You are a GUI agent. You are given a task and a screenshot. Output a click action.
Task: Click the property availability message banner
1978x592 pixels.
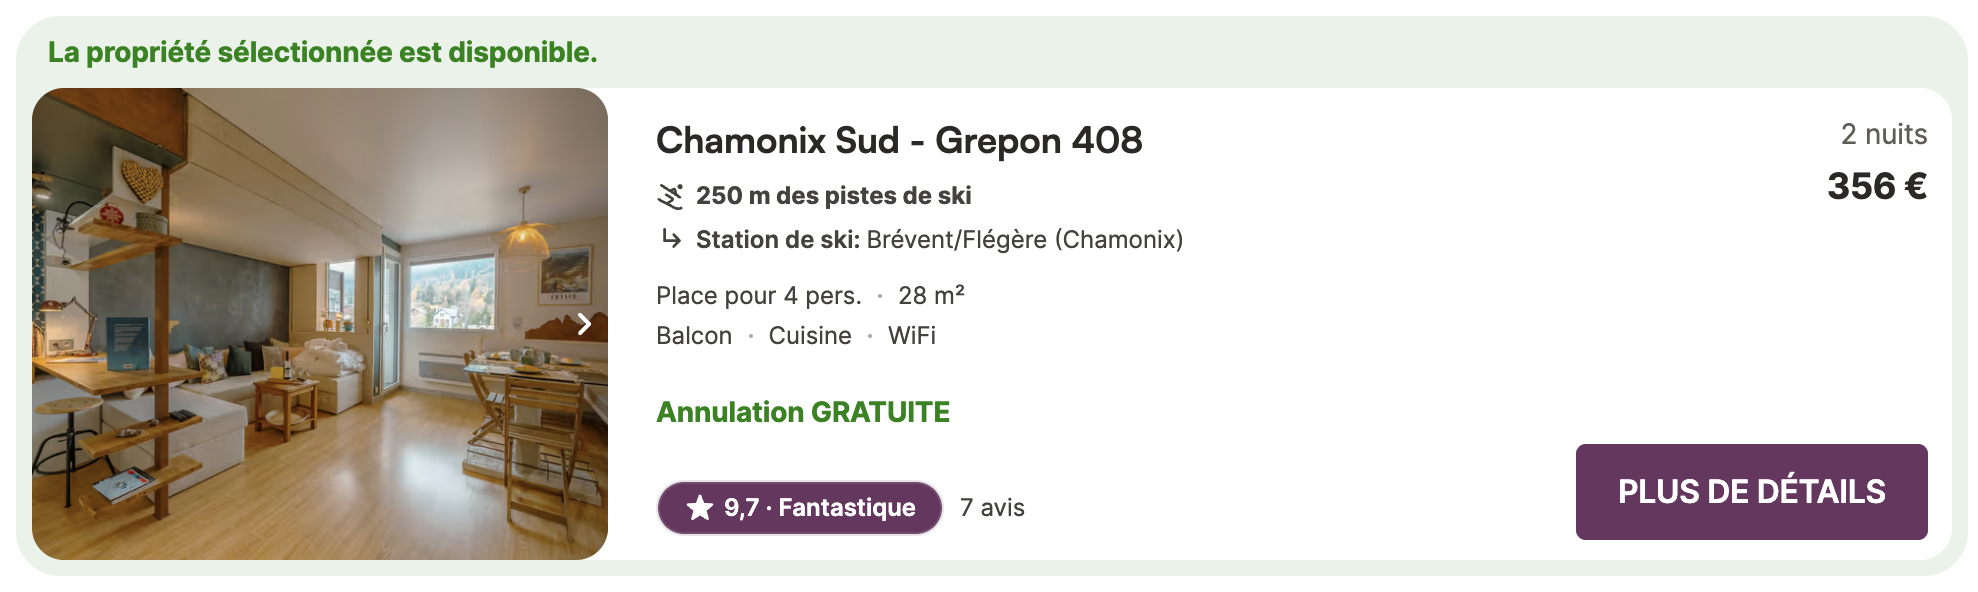323,52
